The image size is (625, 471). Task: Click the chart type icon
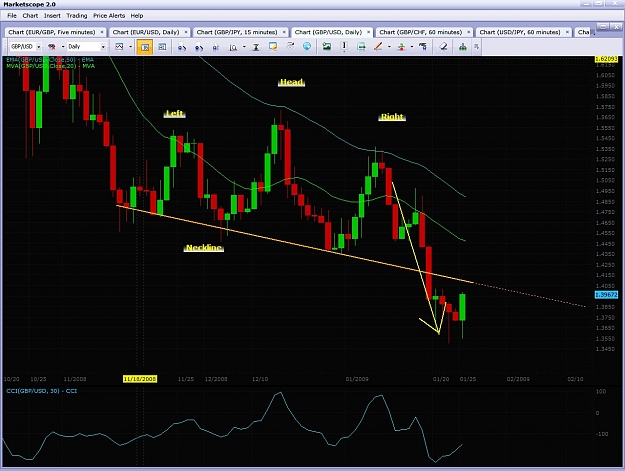pyautogui.click(x=119, y=47)
